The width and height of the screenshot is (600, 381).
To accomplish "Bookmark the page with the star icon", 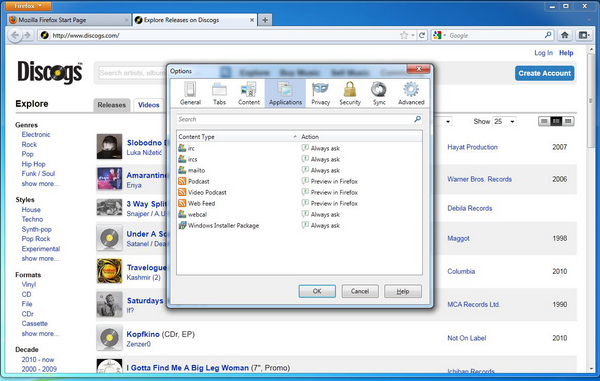I will [x=404, y=35].
